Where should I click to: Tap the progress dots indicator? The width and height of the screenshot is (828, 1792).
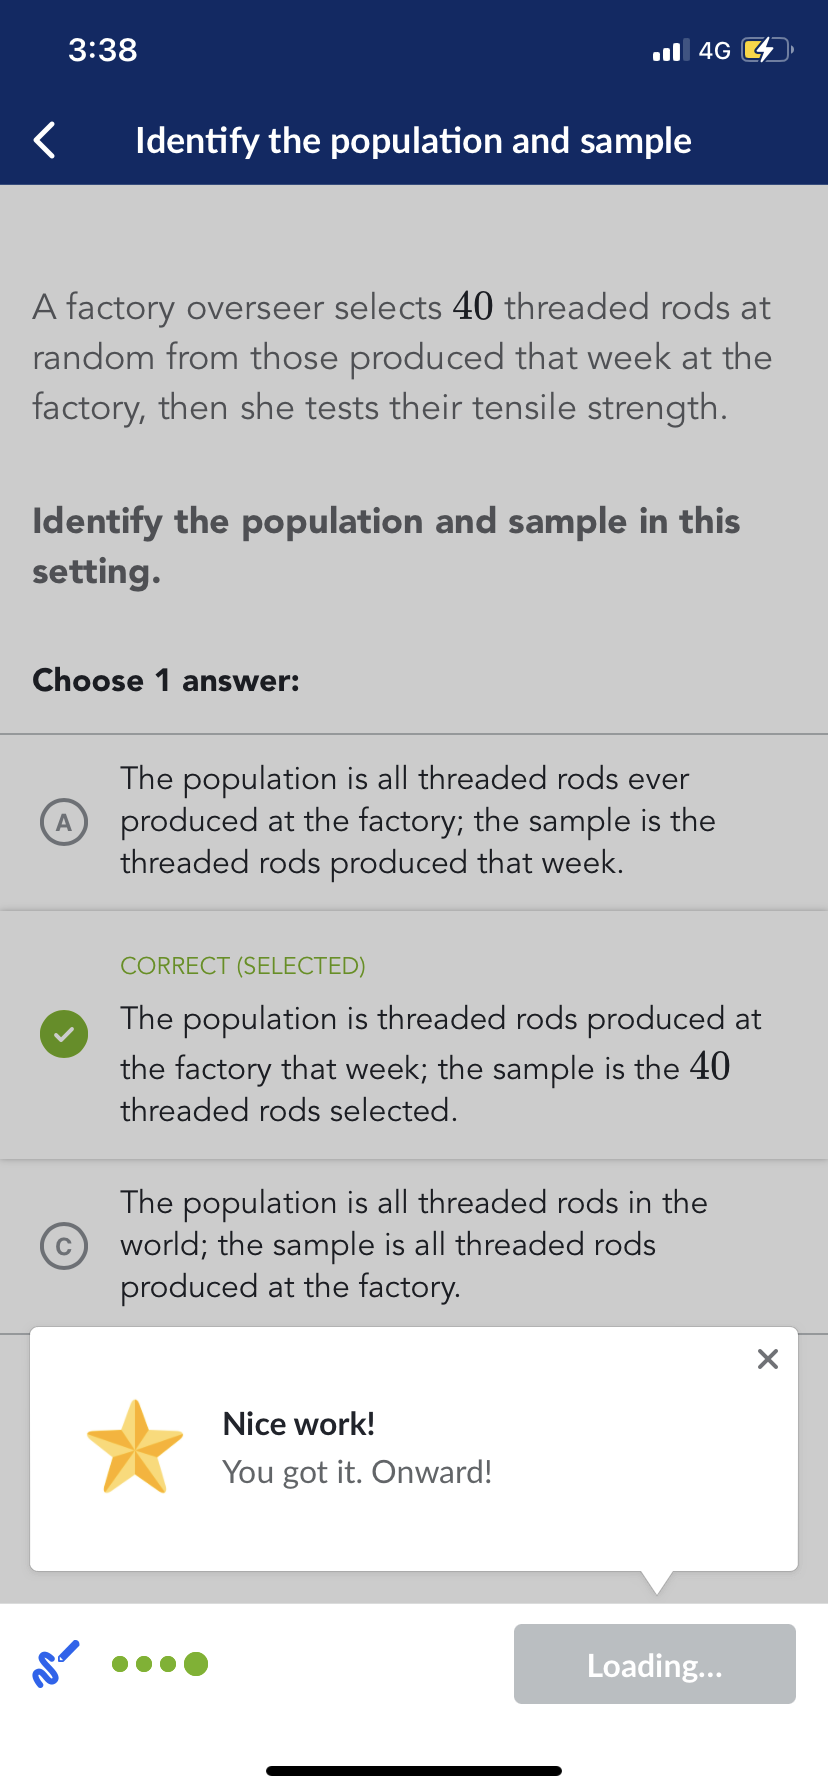pyautogui.click(x=159, y=1664)
